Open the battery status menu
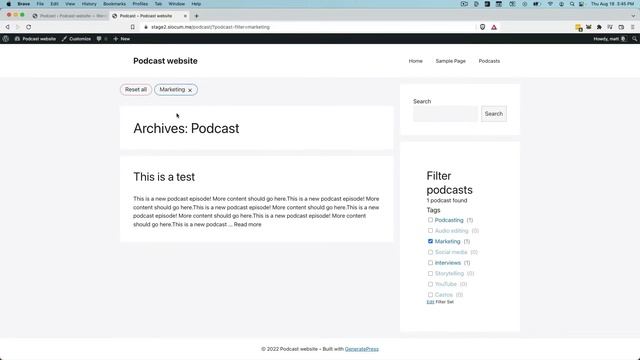640x360 pixels. pyautogui.click(x=537, y=4)
